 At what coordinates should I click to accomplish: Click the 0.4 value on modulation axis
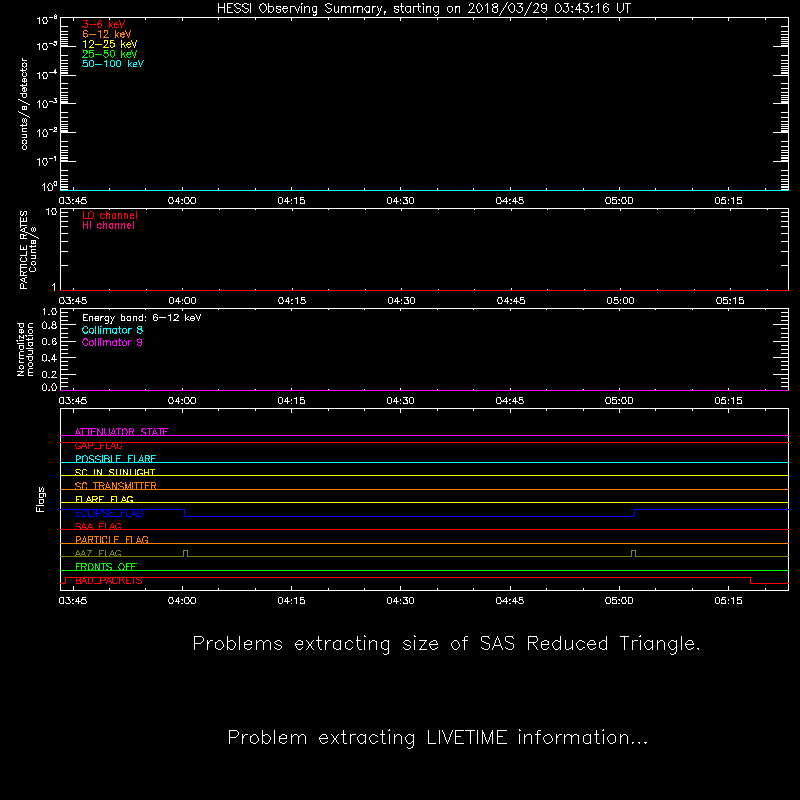49,358
